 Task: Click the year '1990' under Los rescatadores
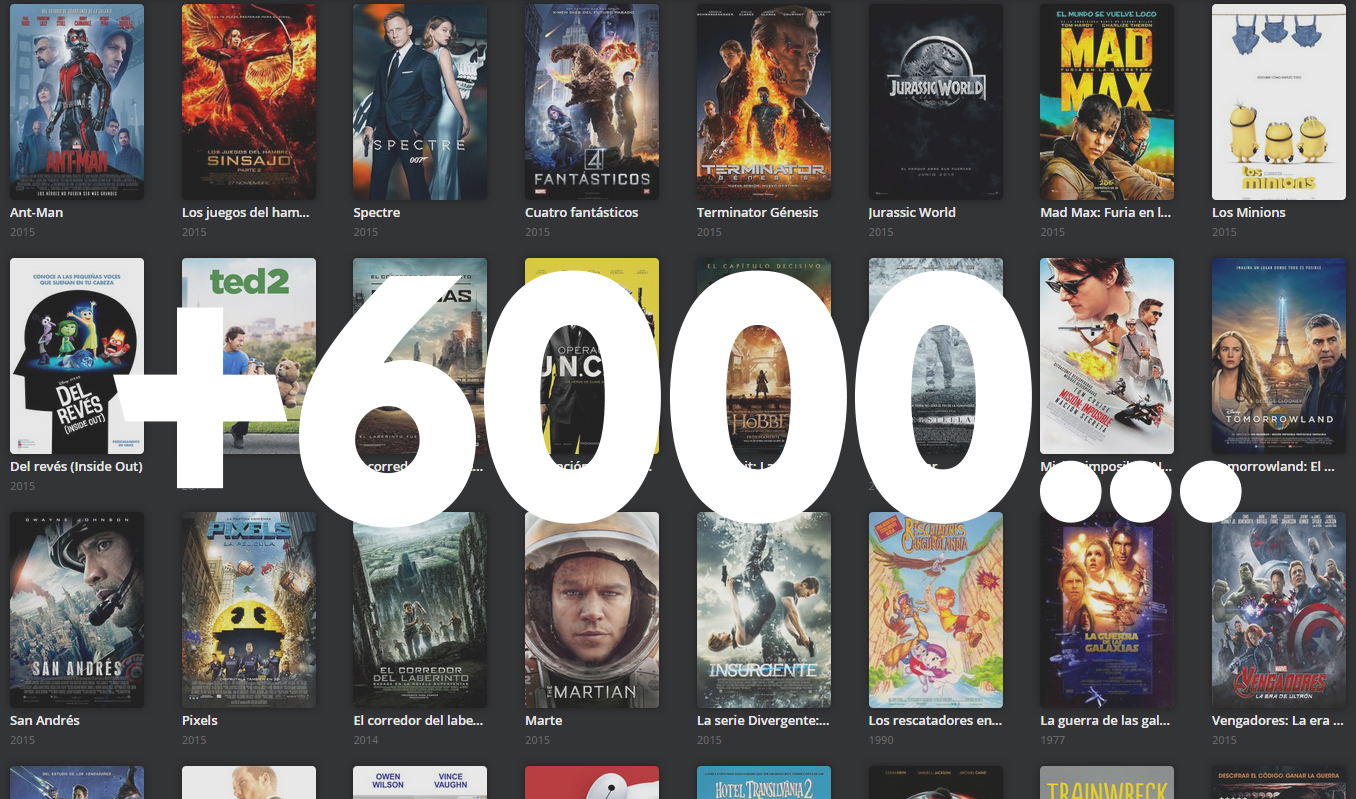point(881,740)
